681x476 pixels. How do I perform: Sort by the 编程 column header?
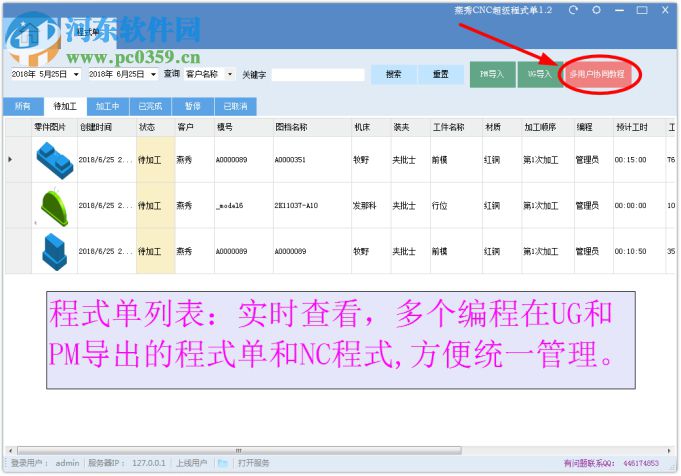(x=593, y=127)
